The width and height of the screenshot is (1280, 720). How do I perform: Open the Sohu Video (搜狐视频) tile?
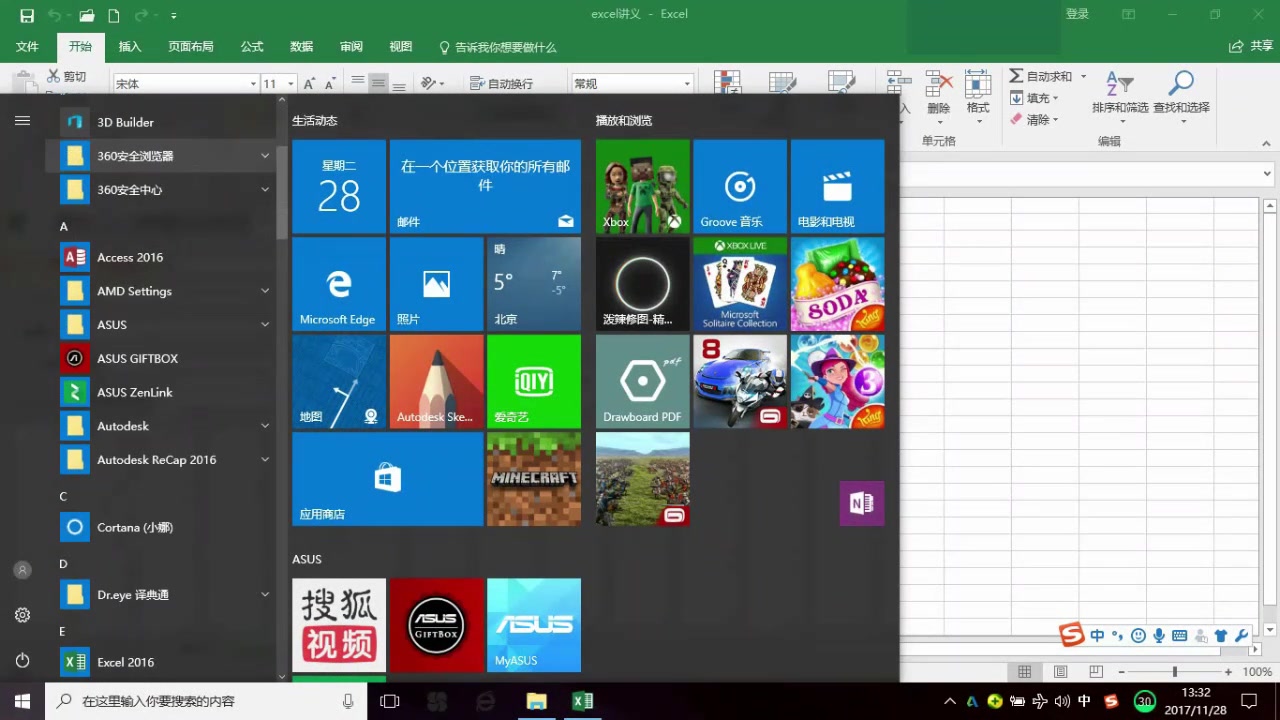[339, 625]
